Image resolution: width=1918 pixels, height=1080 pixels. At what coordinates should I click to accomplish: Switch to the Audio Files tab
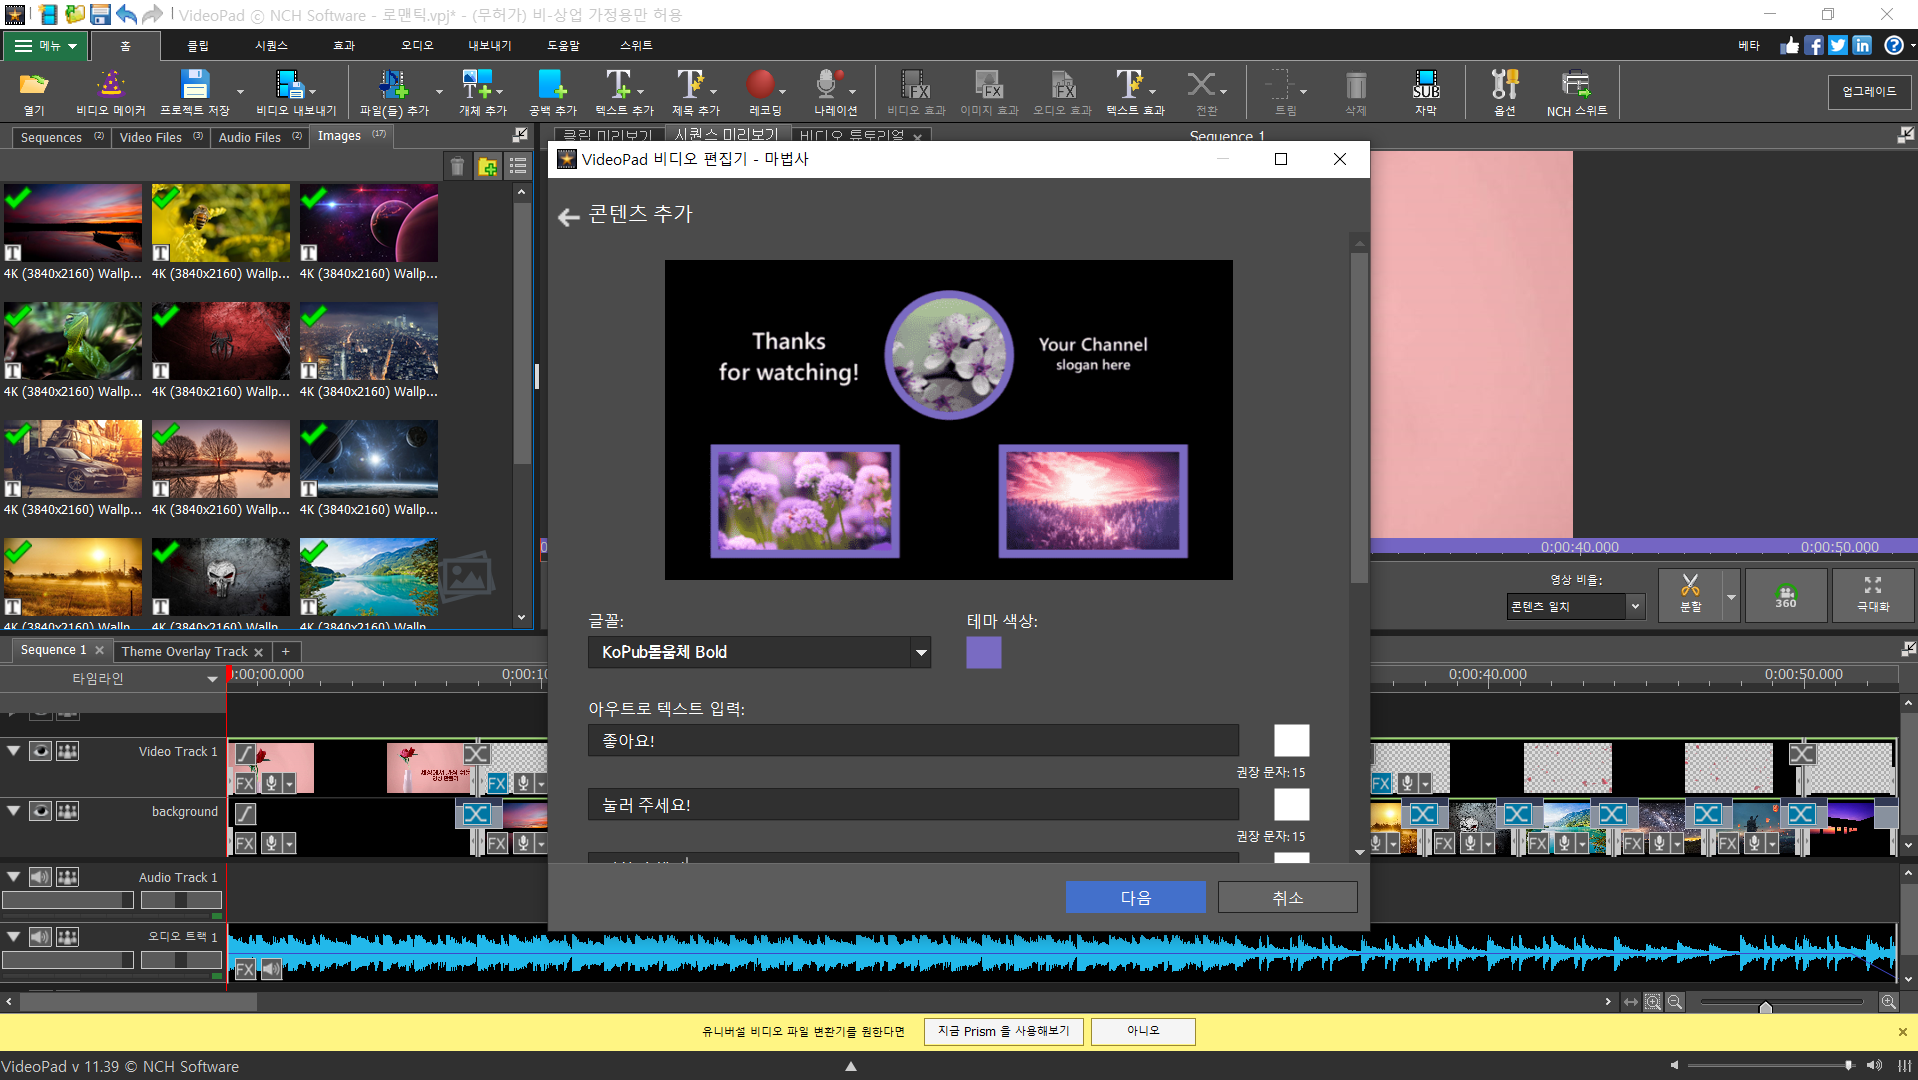(259, 137)
